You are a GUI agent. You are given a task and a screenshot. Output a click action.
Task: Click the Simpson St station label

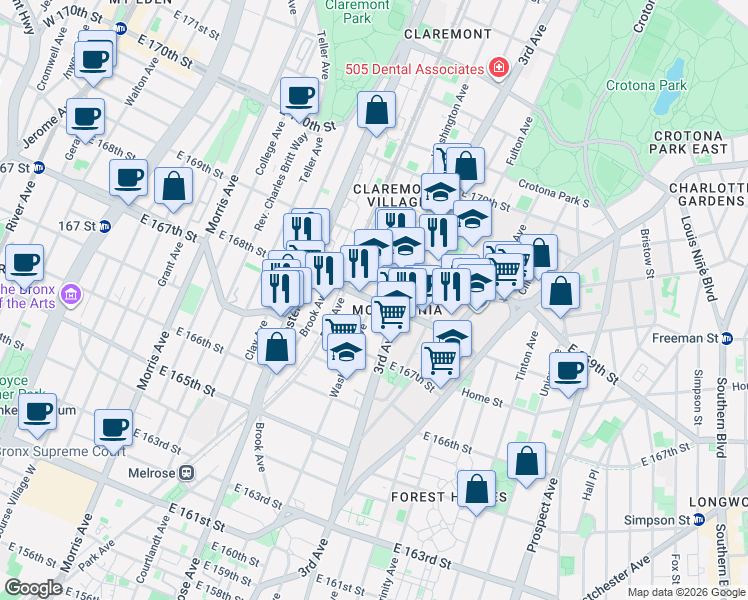pyautogui.click(x=657, y=520)
